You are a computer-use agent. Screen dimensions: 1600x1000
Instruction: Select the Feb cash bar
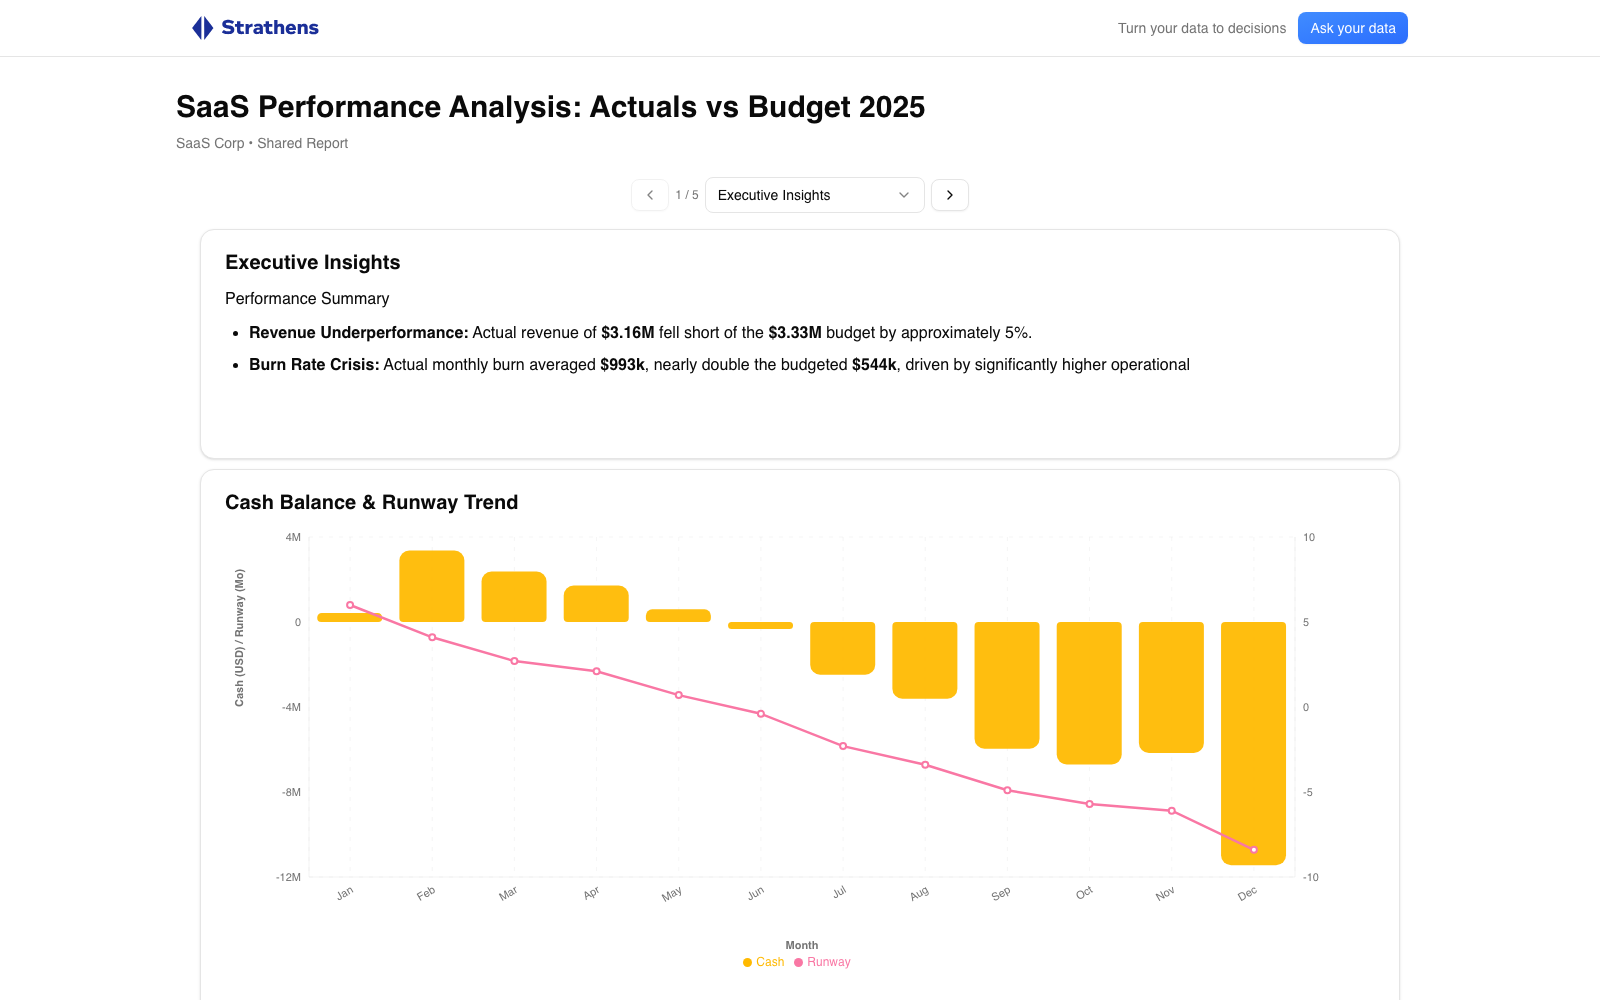[432, 586]
